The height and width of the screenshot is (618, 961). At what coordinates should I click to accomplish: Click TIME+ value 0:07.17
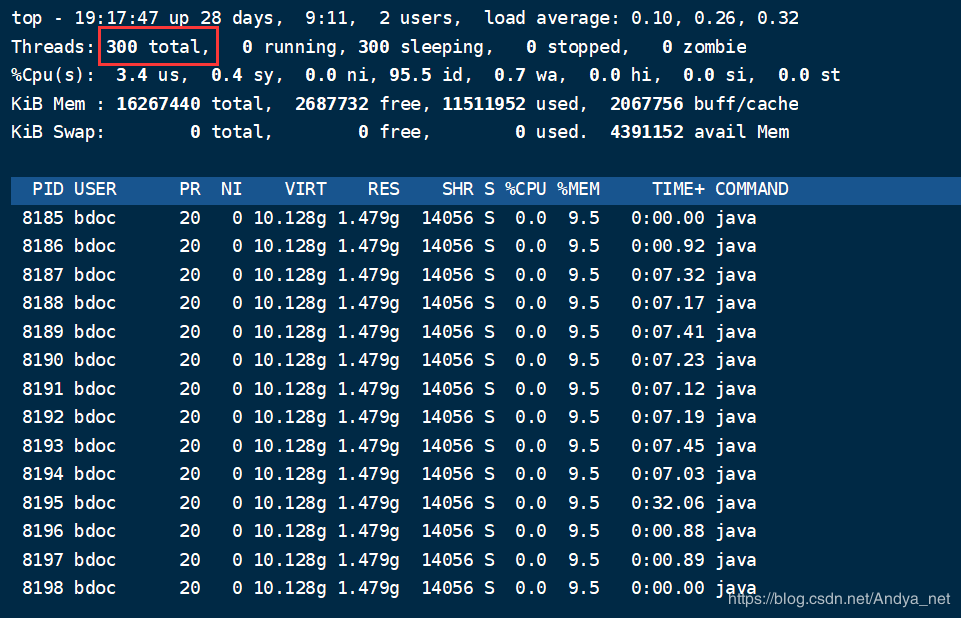point(668,303)
